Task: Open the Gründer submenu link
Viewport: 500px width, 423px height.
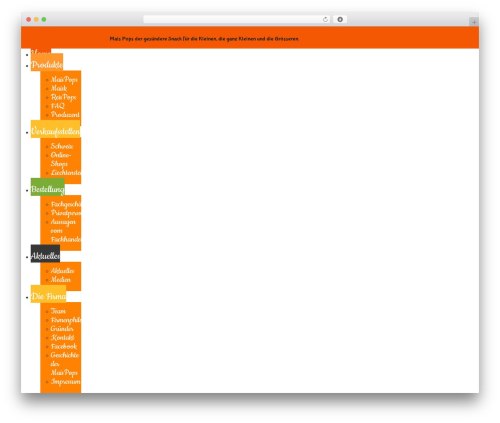Action: (x=62, y=329)
